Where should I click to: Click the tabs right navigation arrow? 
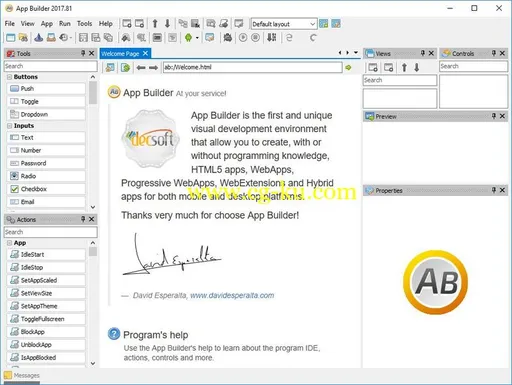347,53
